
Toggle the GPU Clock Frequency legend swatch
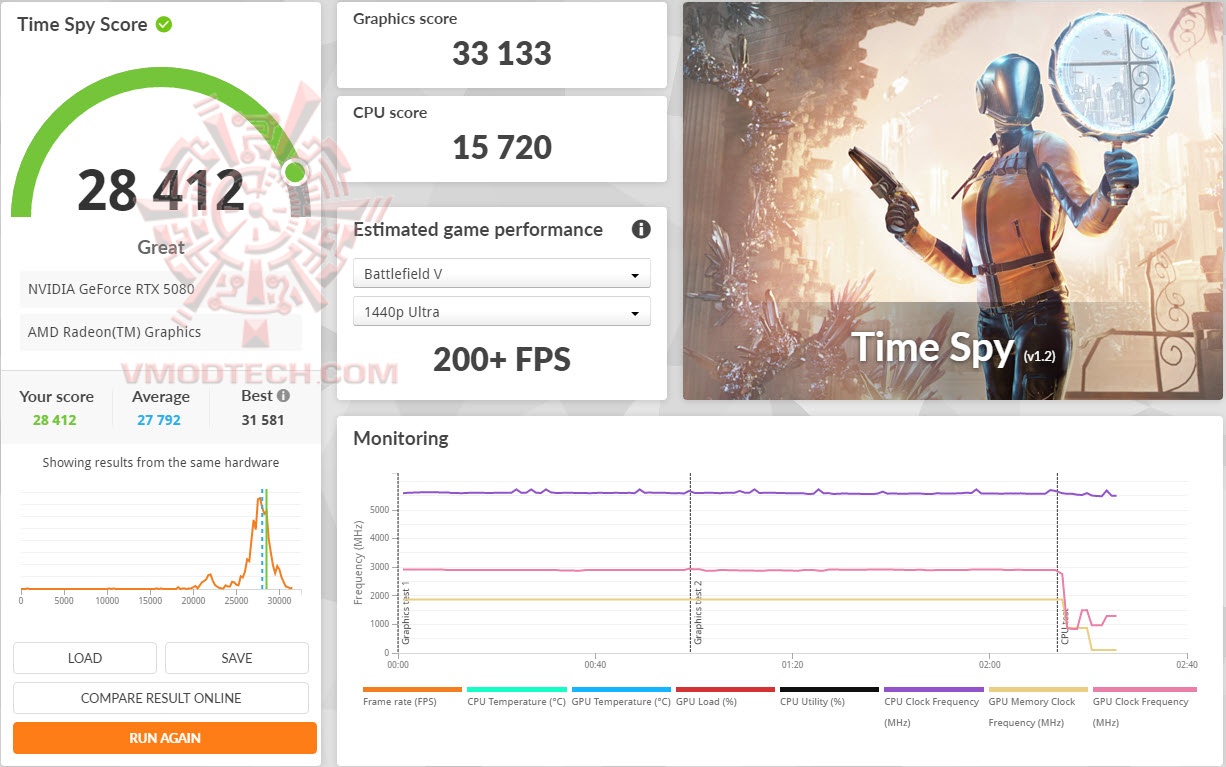1143,689
